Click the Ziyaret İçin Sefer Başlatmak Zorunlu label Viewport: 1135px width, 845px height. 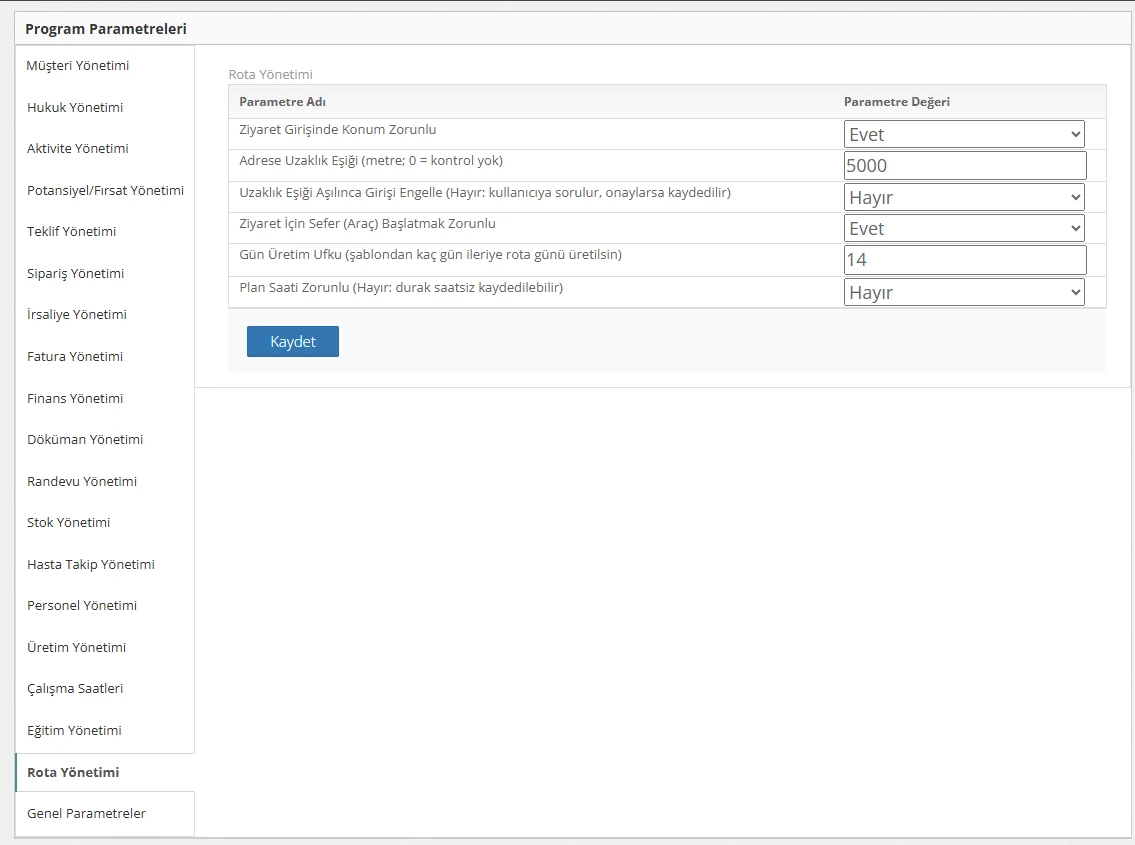[368, 224]
